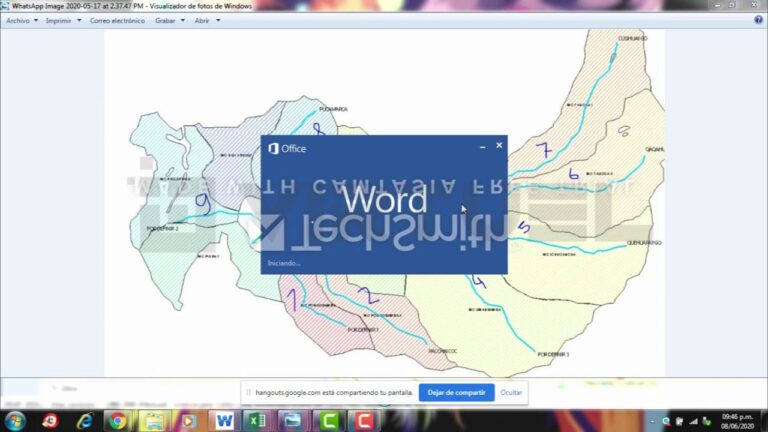Expand the Imprimir dropdown arrow
The image size is (768, 432).
click(x=79, y=21)
